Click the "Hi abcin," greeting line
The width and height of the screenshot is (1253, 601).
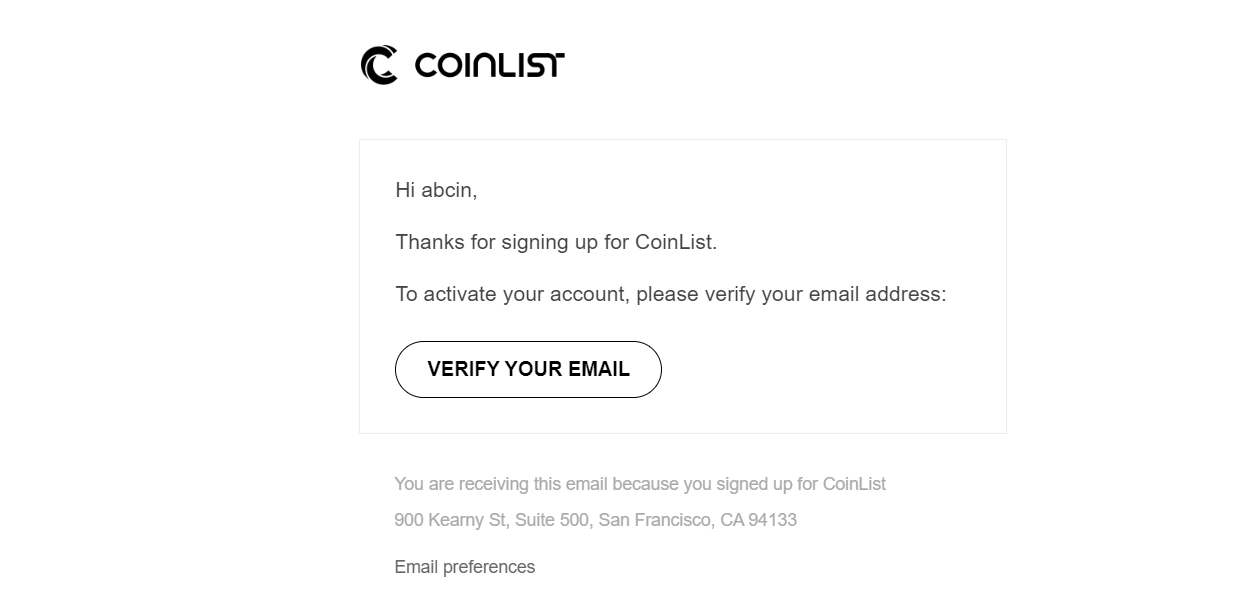pos(436,190)
